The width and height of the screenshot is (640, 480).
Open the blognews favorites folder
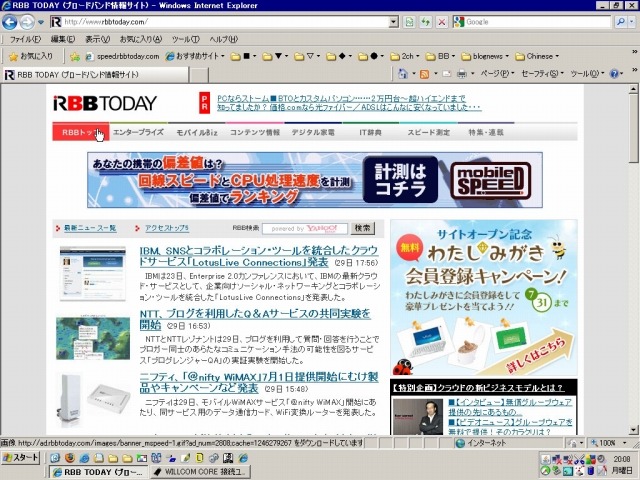(x=485, y=56)
